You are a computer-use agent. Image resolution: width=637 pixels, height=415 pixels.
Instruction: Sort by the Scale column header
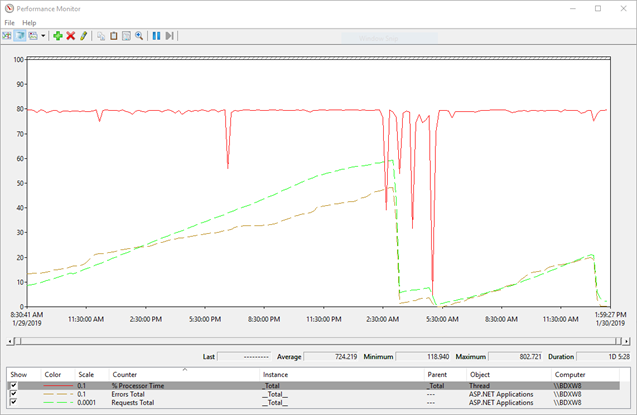[x=92, y=374]
